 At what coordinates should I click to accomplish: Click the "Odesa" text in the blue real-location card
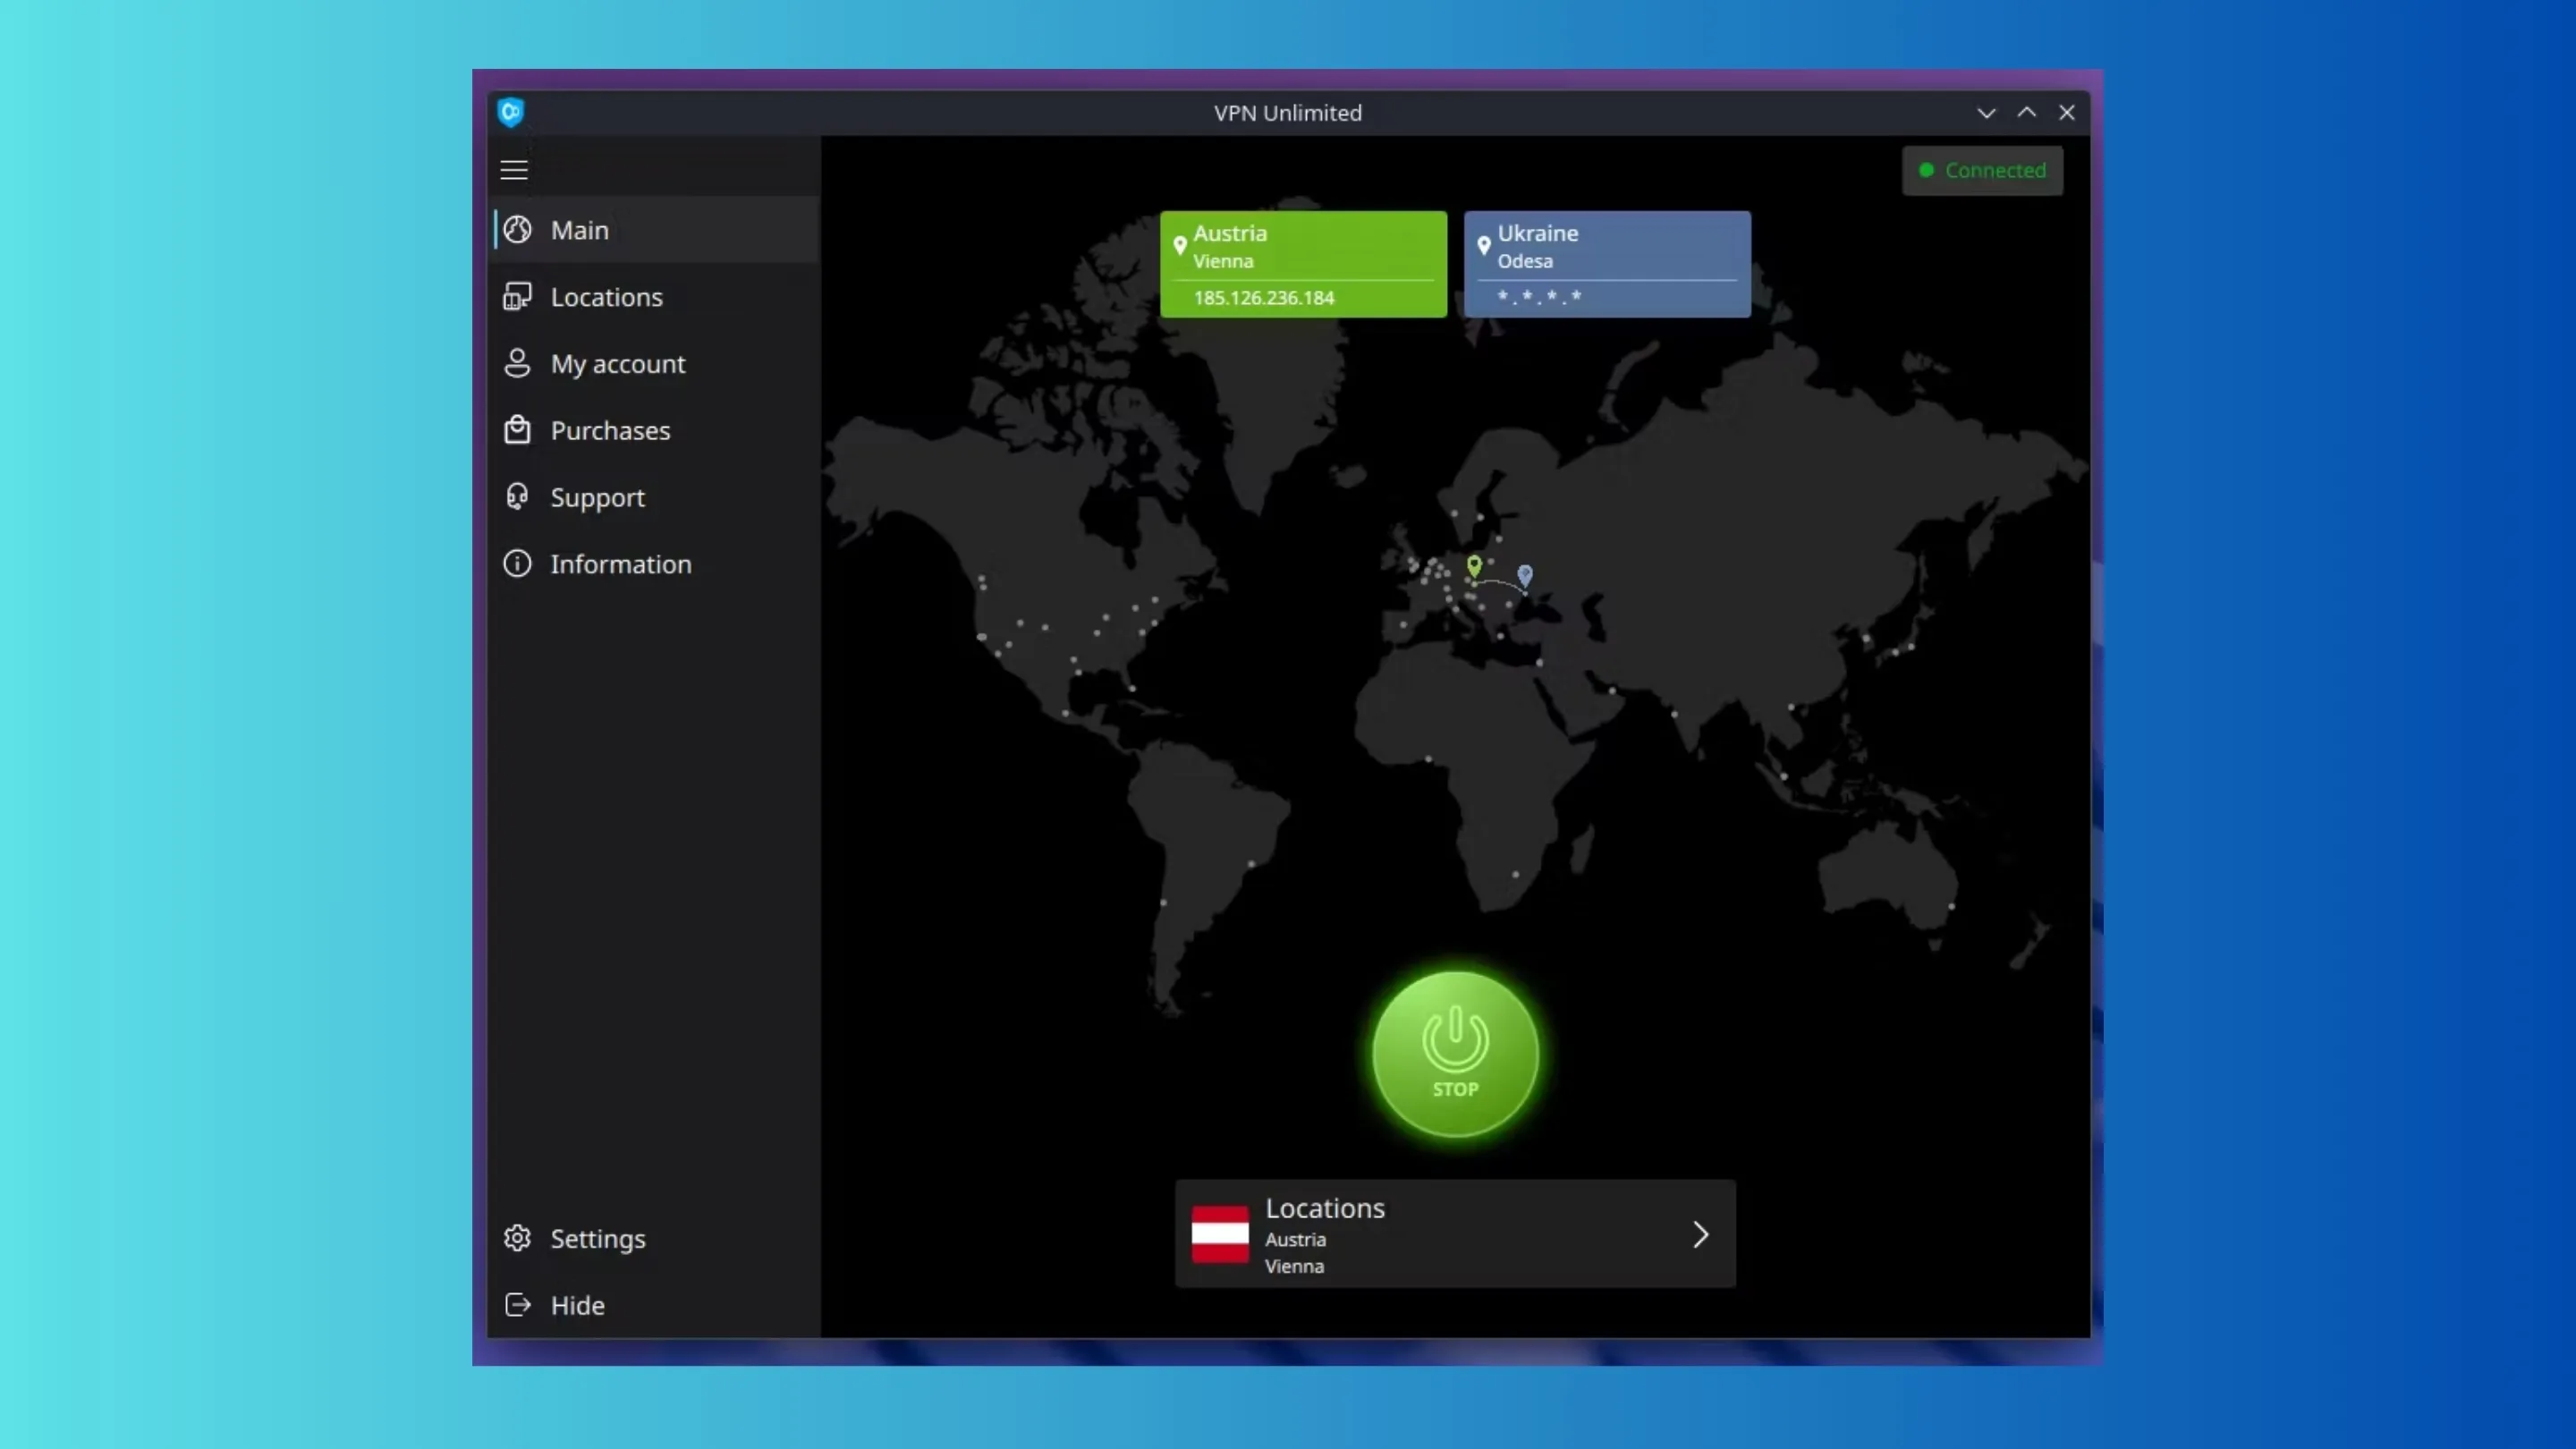click(1525, 261)
